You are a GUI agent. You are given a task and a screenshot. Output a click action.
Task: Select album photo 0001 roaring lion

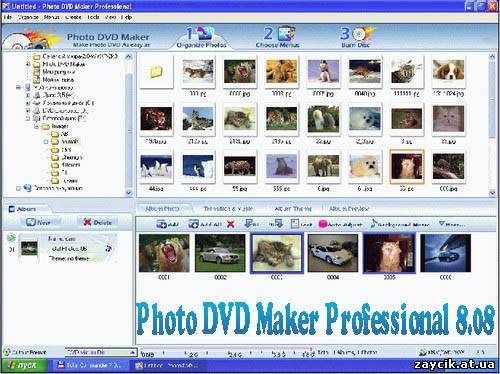click(164, 253)
